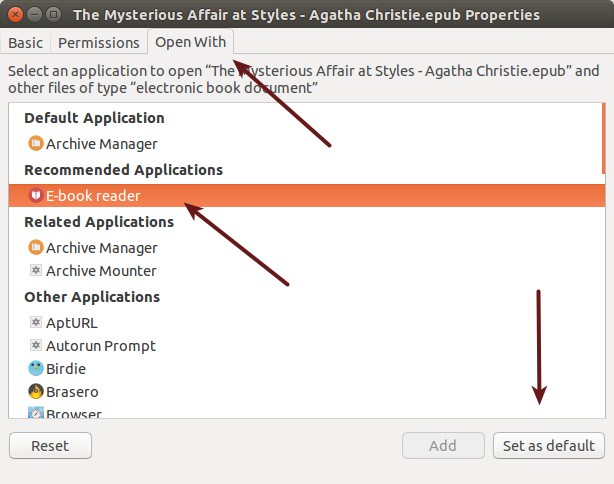
Task: Click the Archive Mounter gear icon
Action: click(x=36, y=270)
